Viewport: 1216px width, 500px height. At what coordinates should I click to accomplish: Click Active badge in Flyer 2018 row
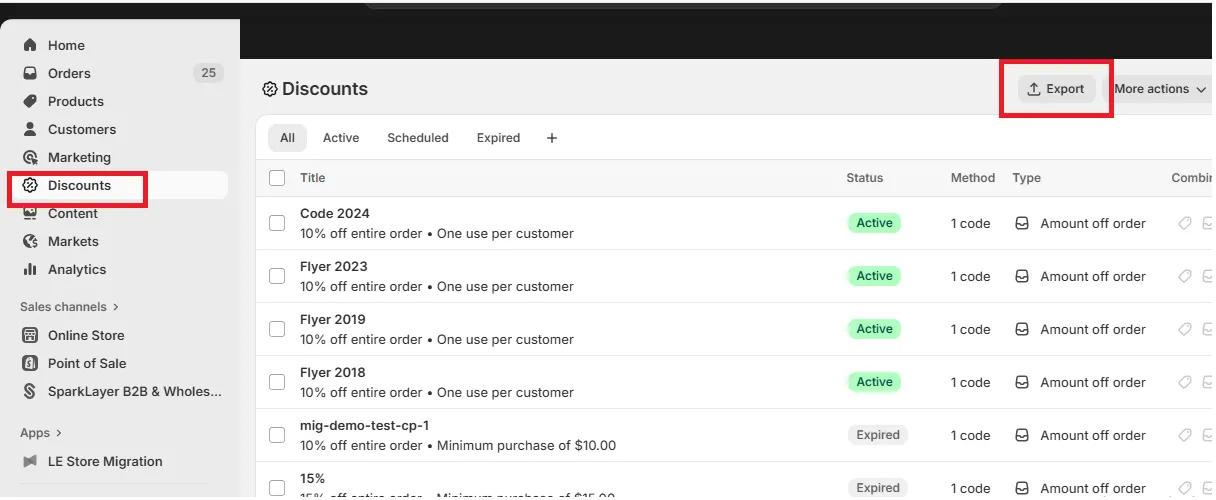[x=874, y=382]
